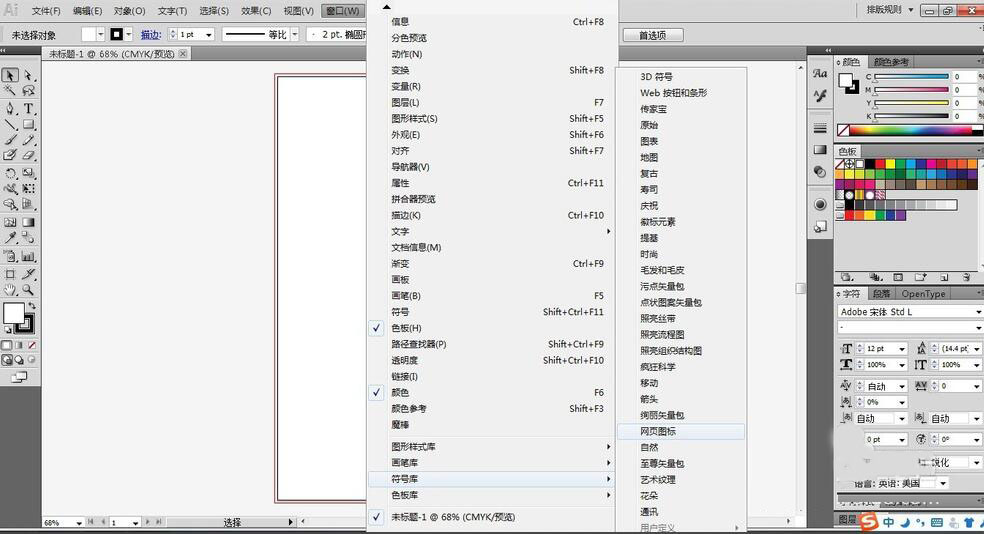The image size is (984, 534).
Task: Click the change screen mode icon
Action: (19, 377)
